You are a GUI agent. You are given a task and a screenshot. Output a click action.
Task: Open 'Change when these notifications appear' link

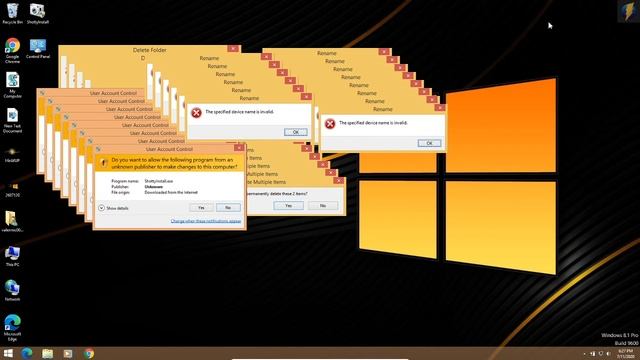point(206,221)
